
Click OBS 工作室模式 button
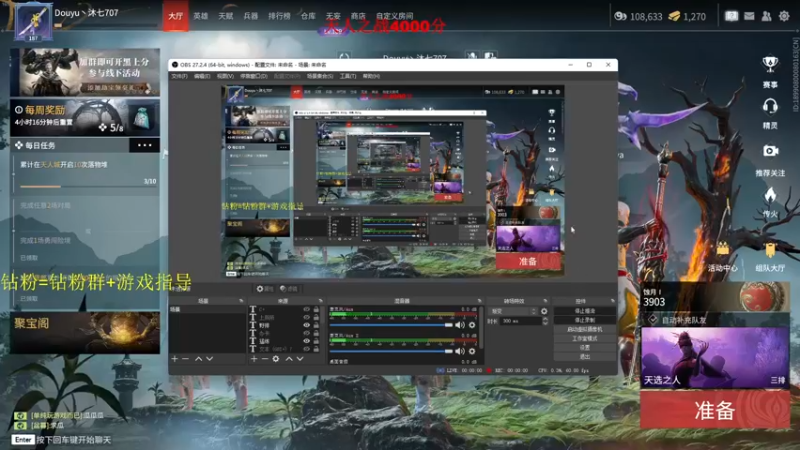click(584, 338)
